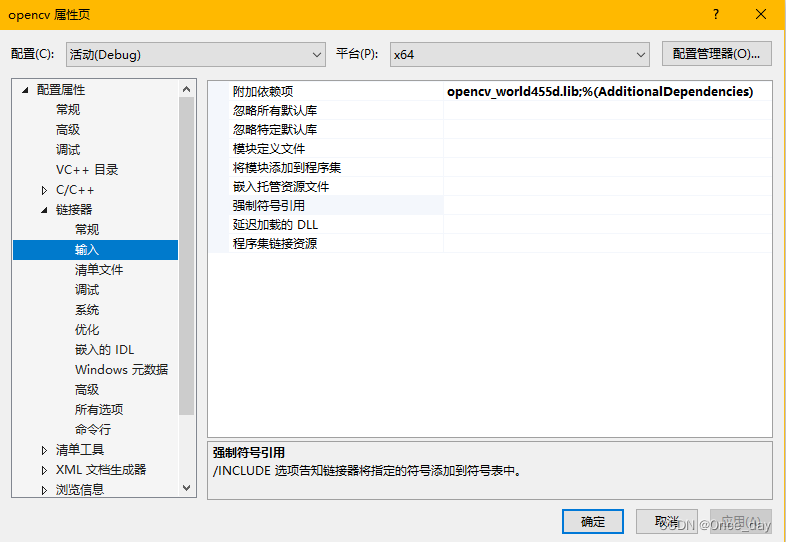The width and height of the screenshot is (786, 542).
Task: Select the 优化 tree item
Action: coord(87,329)
